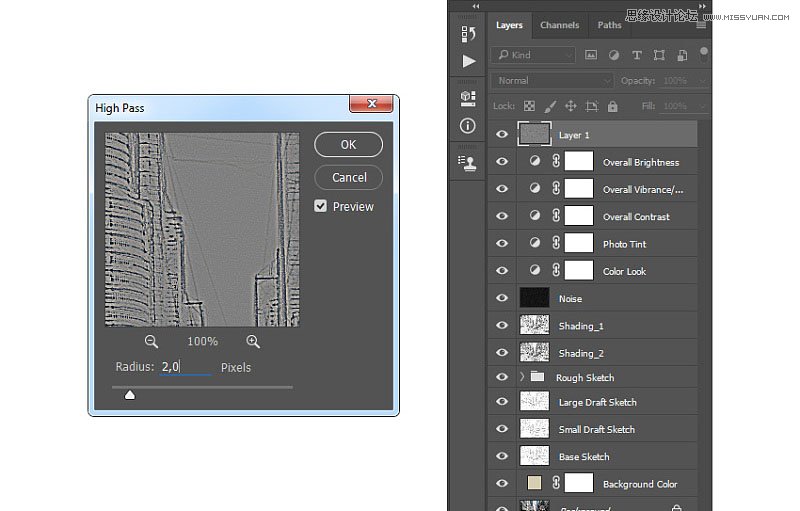This screenshot has width=800, height=511.
Task: Lock artboard nesting icon
Action: 592,106
